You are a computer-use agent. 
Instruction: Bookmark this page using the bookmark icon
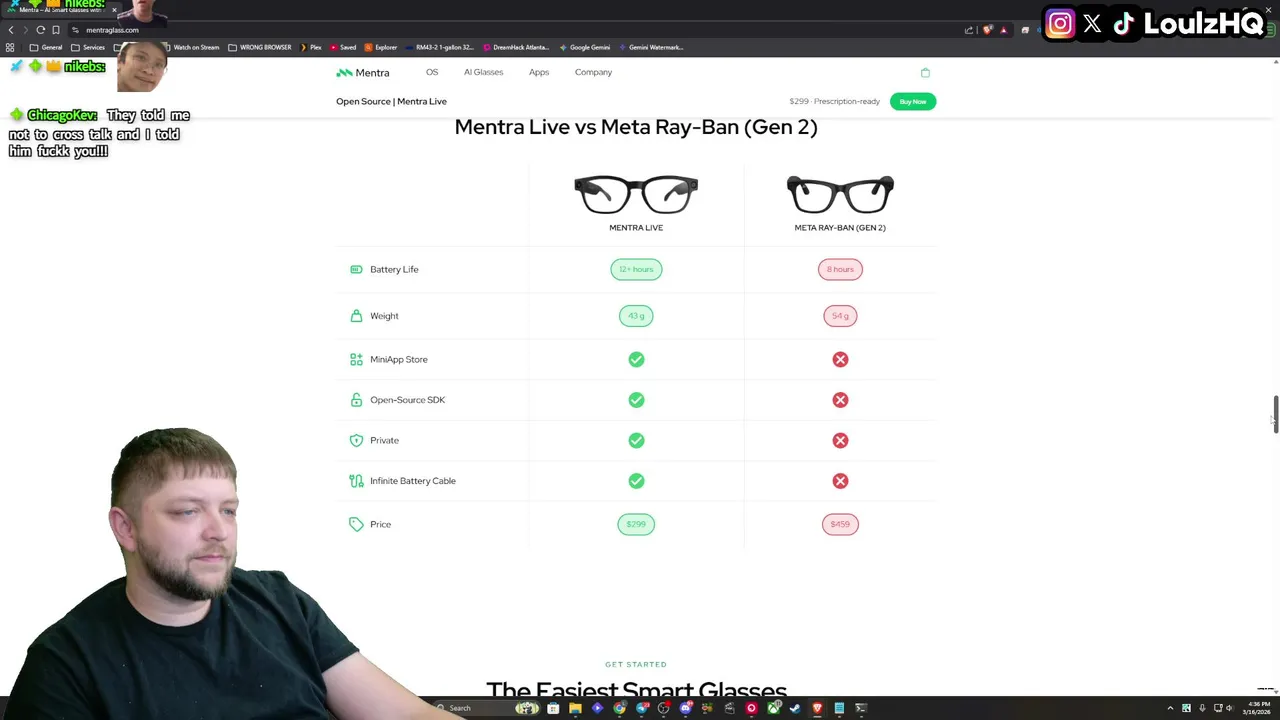[x=55, y=30]
